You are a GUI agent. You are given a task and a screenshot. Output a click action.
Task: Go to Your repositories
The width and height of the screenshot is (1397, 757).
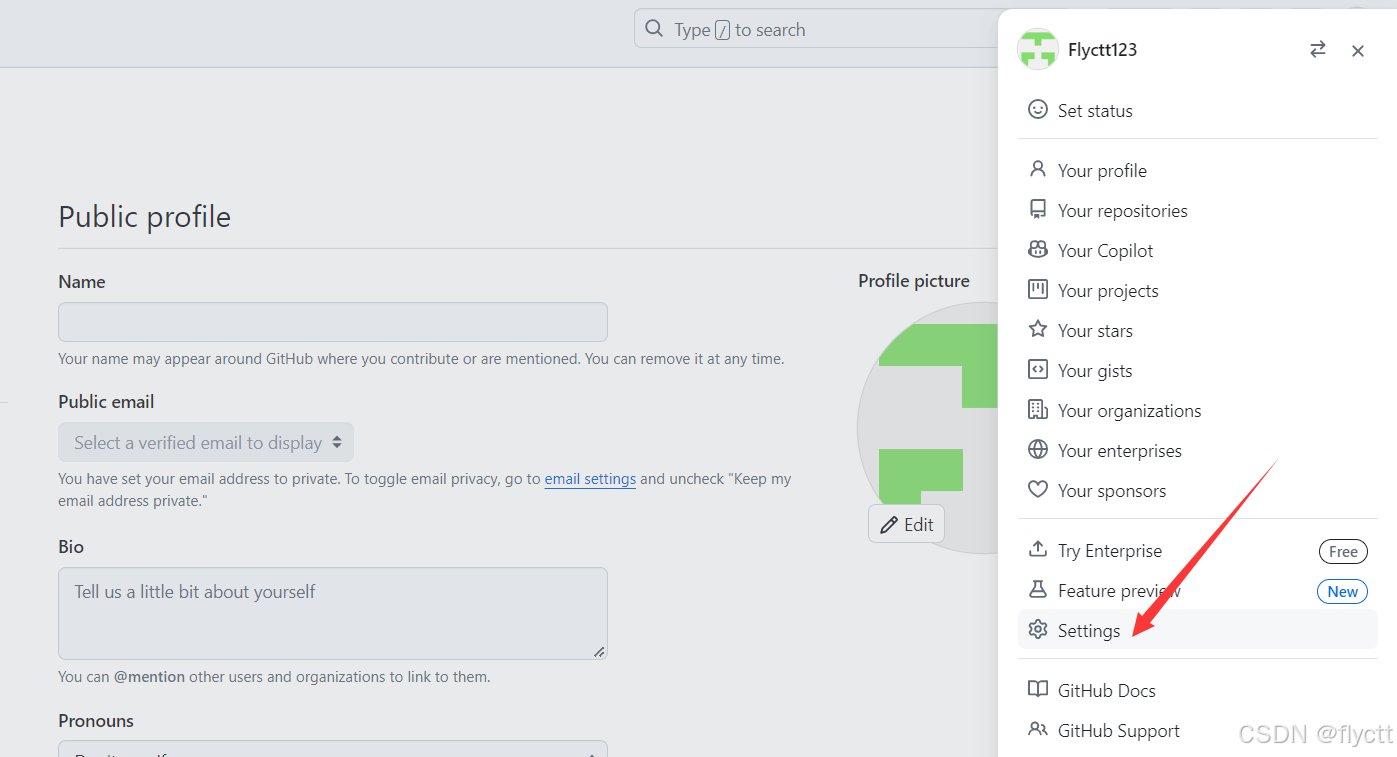pyautogui.click(x=1198, y=210)
